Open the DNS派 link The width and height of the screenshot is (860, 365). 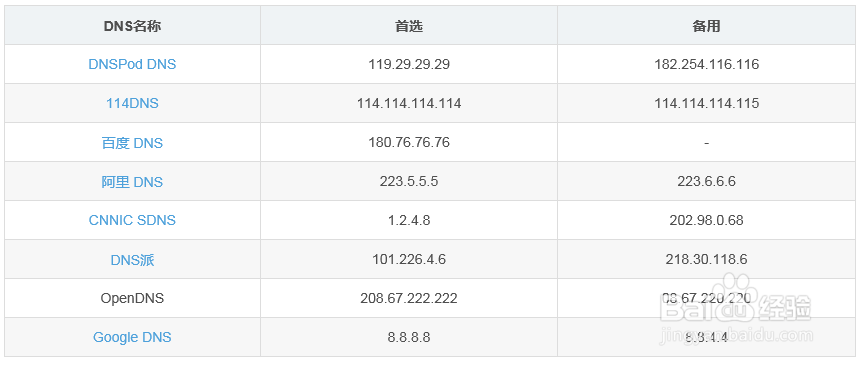[132, 260]
